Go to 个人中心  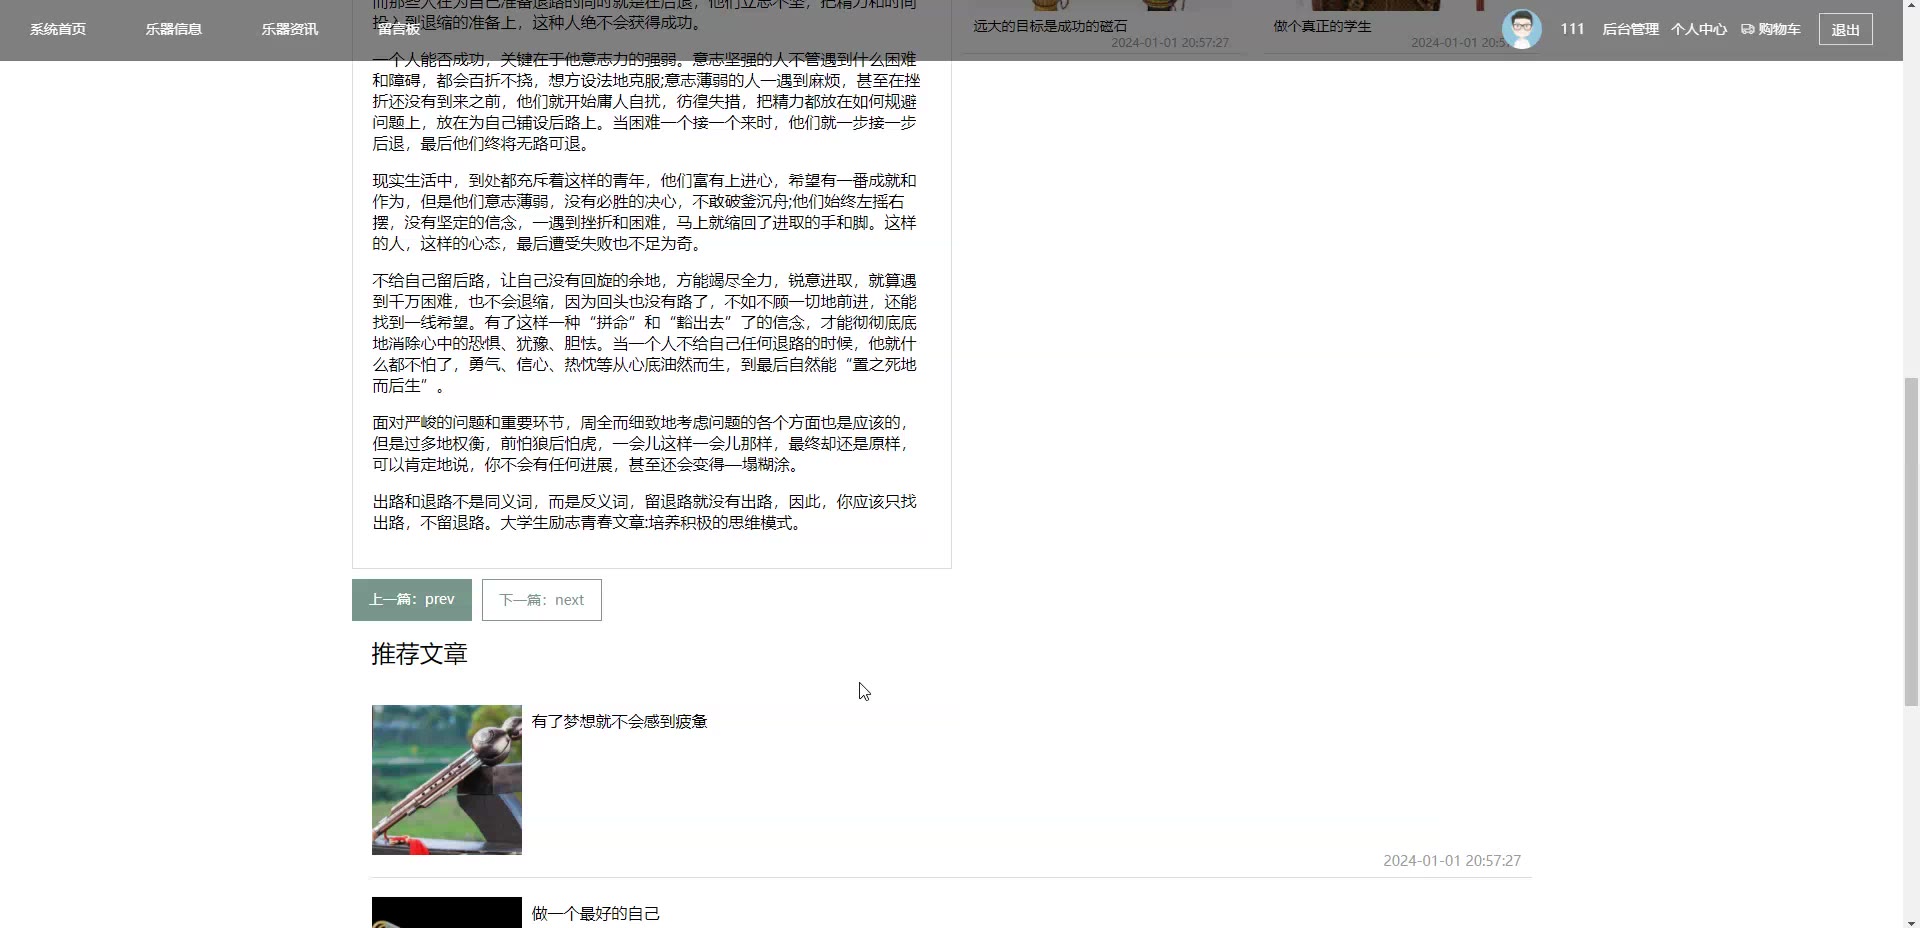point(1699,29)
